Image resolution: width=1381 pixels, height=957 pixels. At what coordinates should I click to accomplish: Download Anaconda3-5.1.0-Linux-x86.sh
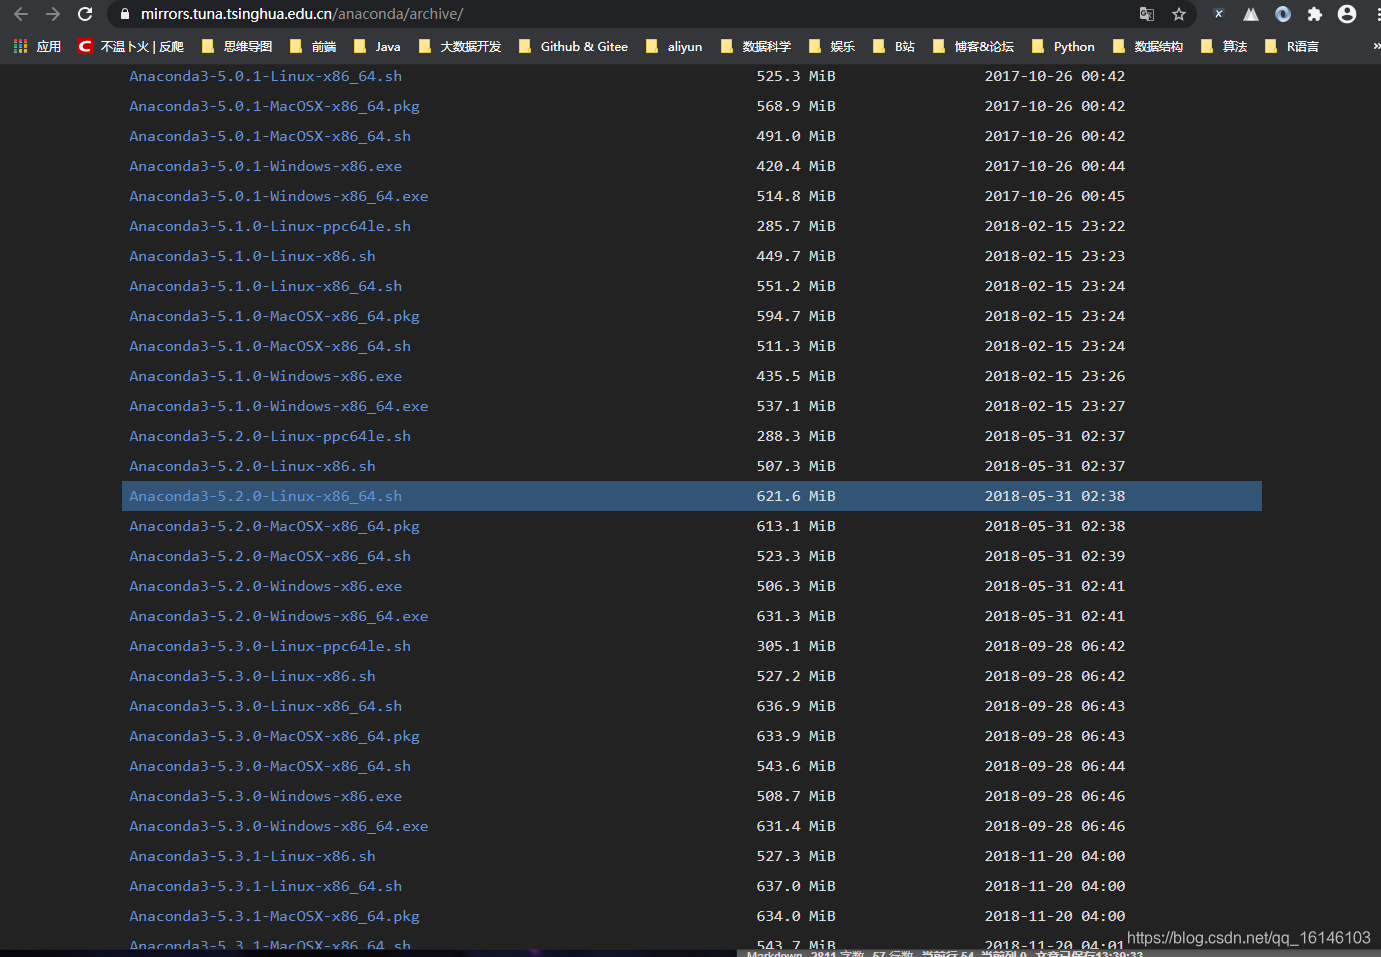pyautogui.click(x=253, y=256)
